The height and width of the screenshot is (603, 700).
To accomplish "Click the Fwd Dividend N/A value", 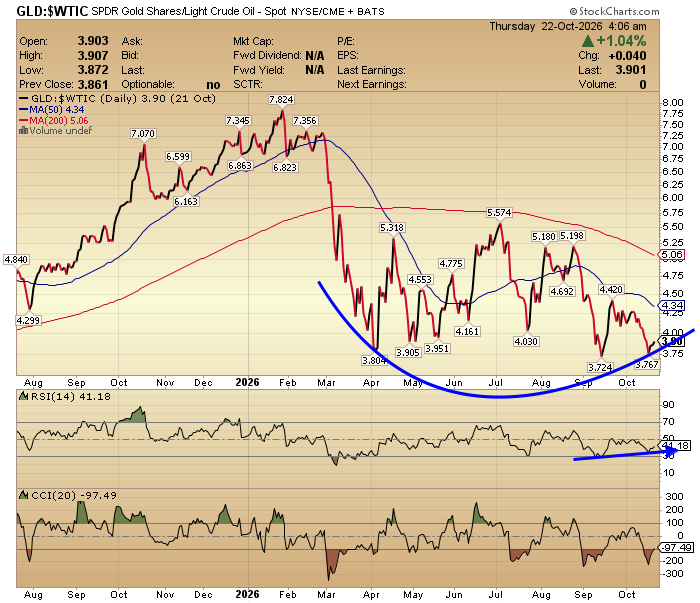I will [x=315, y=56].
